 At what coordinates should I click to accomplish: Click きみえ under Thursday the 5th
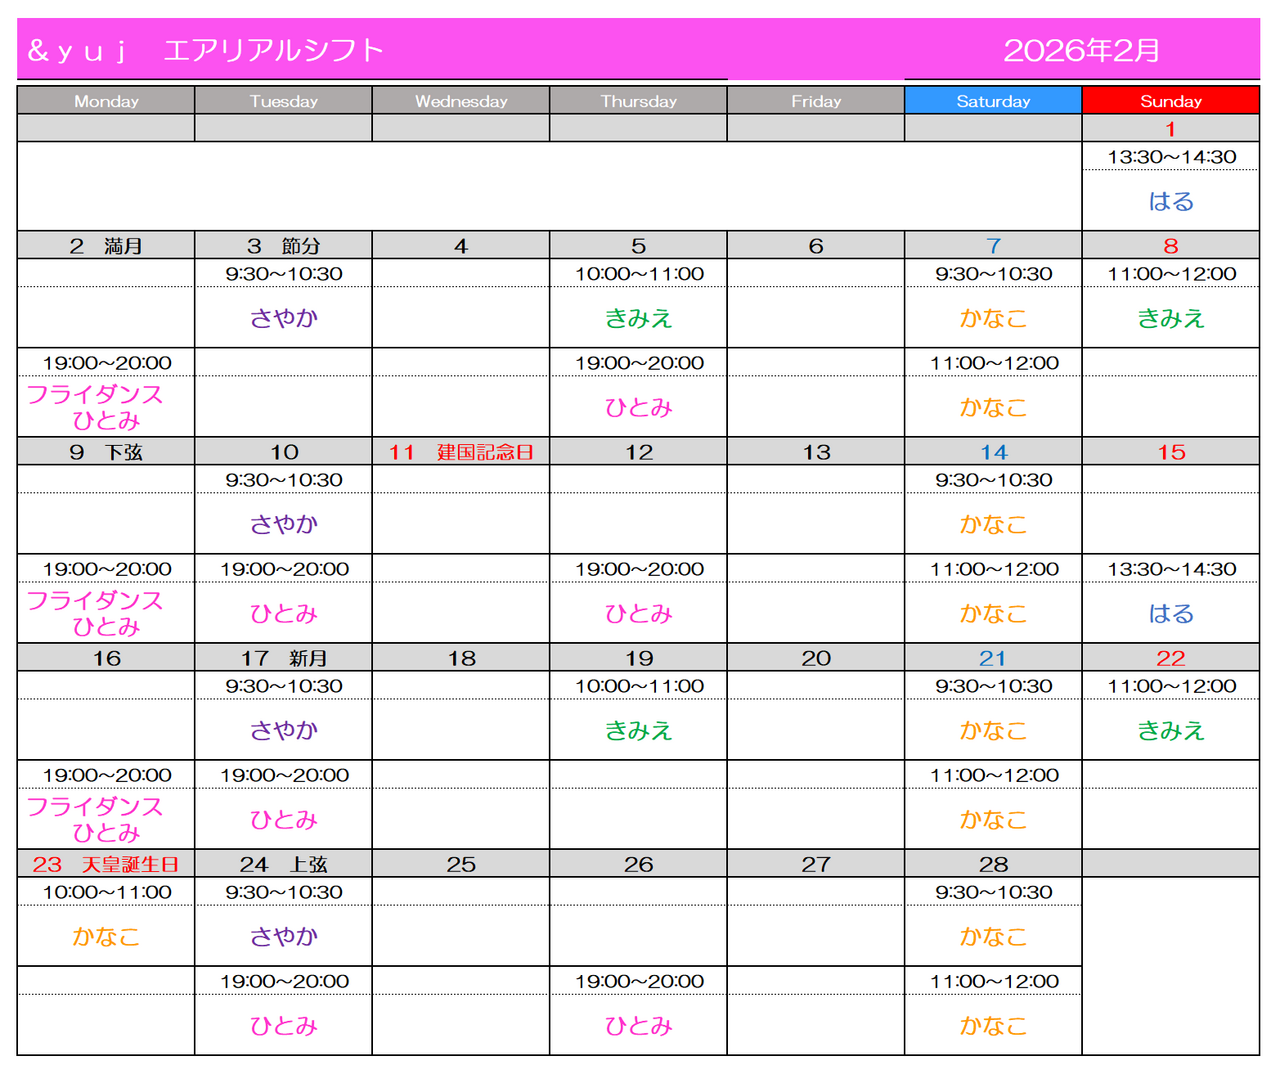pyautogui.click(x=638, y=318)
